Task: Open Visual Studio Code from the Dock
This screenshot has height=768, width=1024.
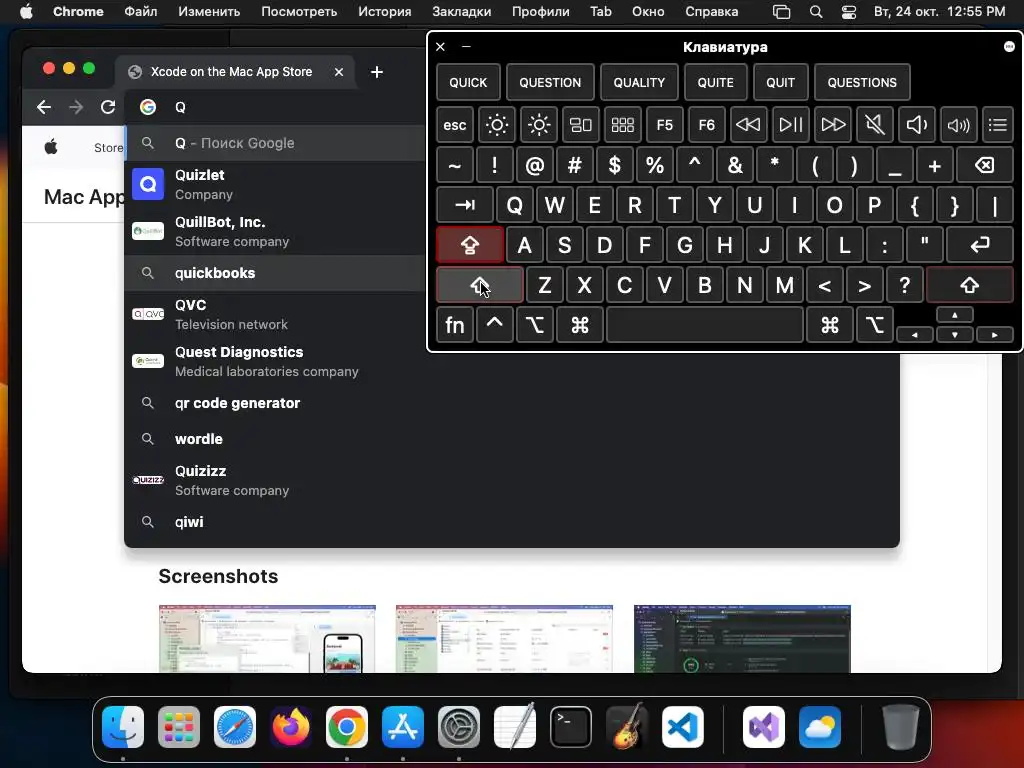Action: coord(682,727)
